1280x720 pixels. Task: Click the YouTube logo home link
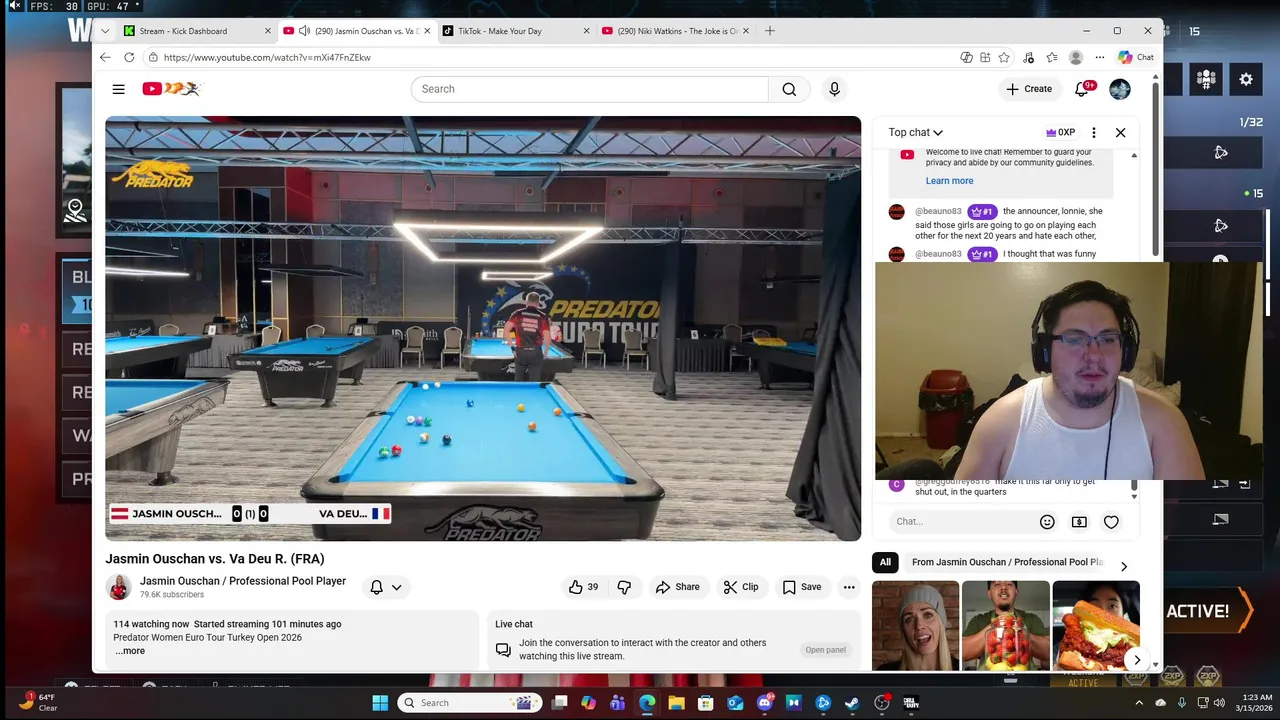point(171,89)
